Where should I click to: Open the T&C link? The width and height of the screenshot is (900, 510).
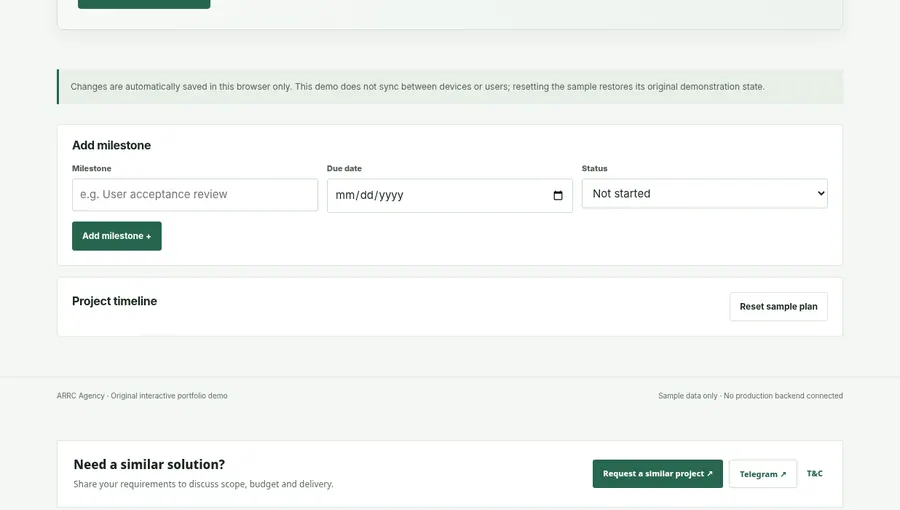click(814, 473)
